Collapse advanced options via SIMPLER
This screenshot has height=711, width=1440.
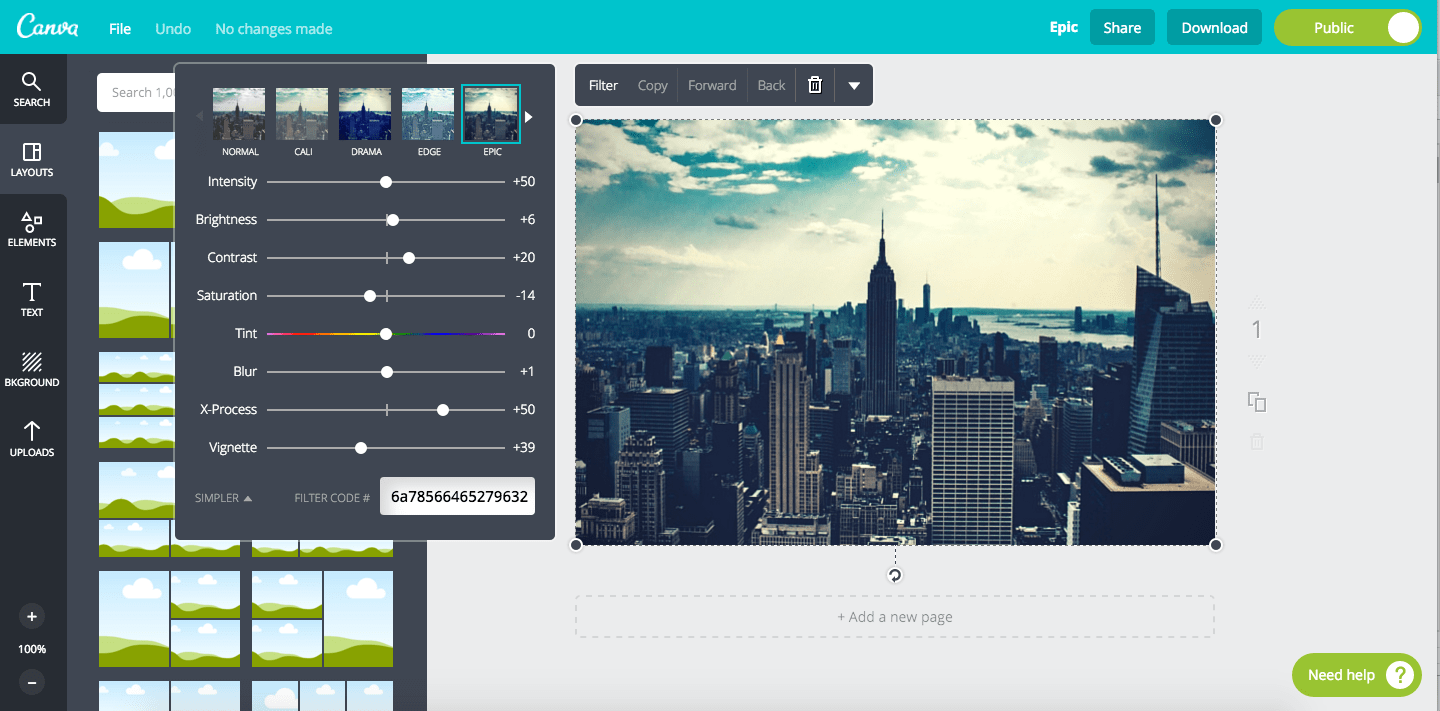tap(221, 496)
